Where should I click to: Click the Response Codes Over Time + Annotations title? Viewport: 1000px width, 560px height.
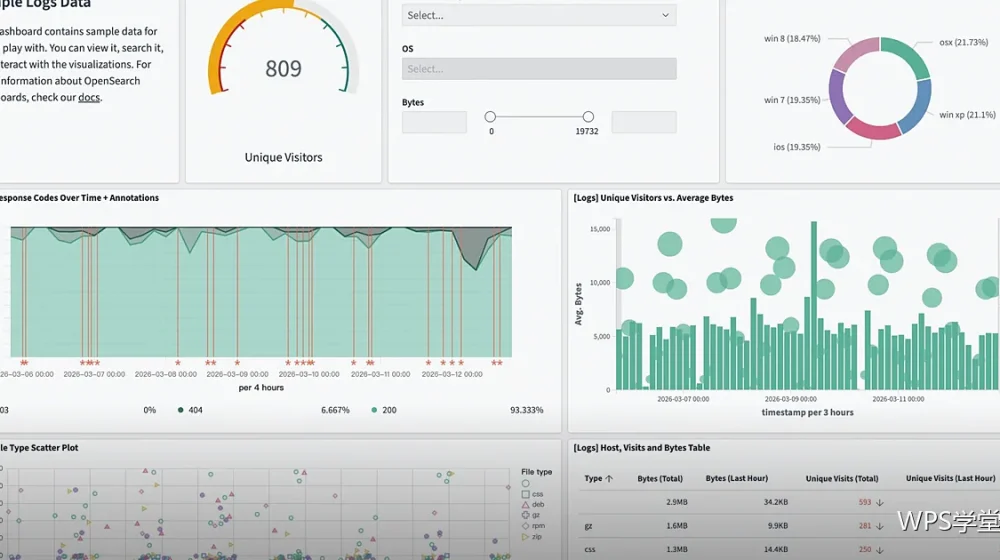click(79, 198)
